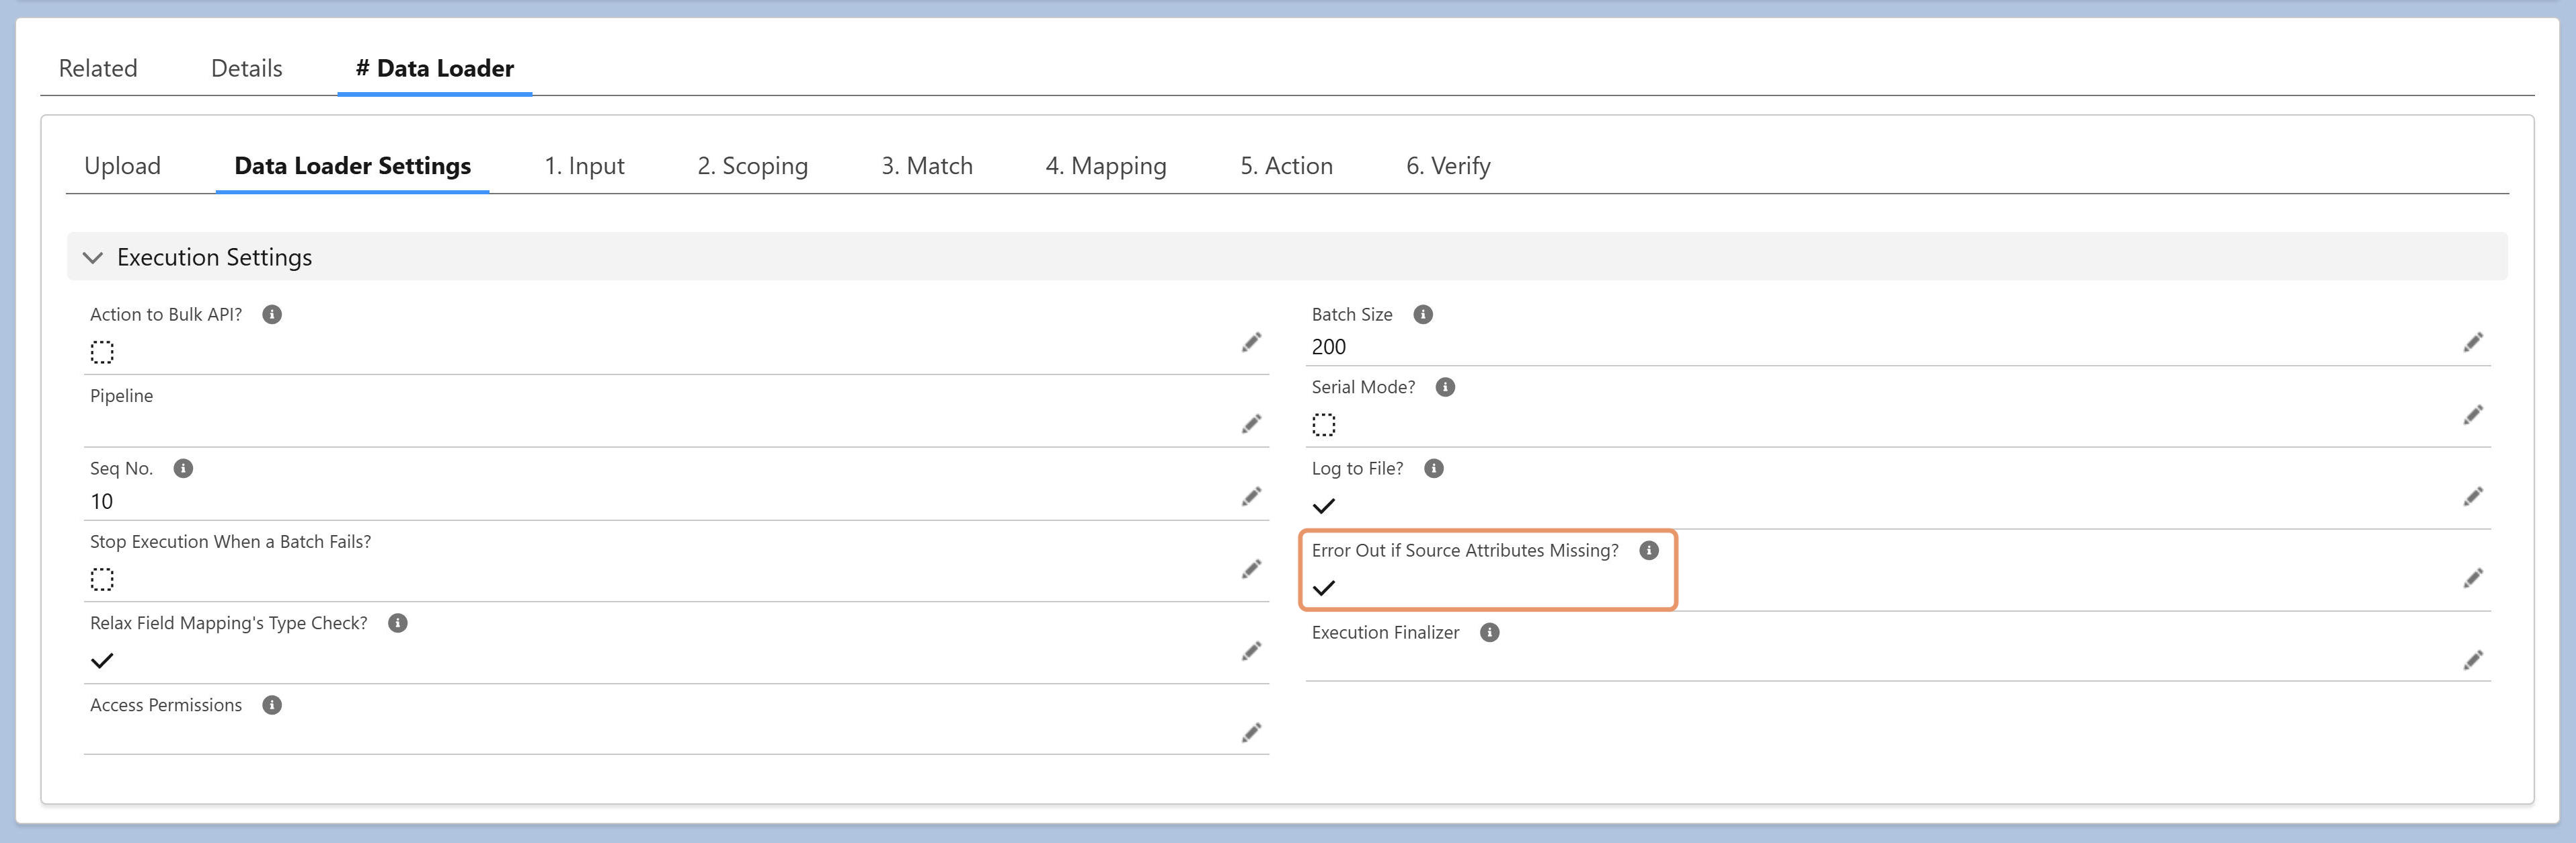The height and width of the screenshot is (843, 2576).
Task: Toggle Relax Field Mapping's Type Check checkmark
Action: (x=102, y=660)
